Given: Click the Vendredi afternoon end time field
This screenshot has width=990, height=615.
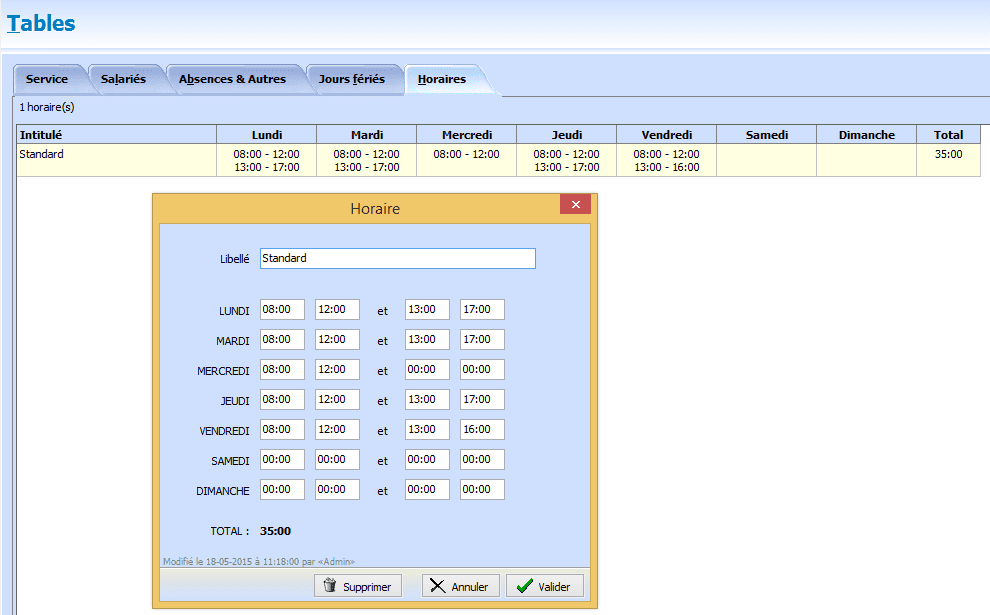Looking at the screenshot, I should 482,430.
